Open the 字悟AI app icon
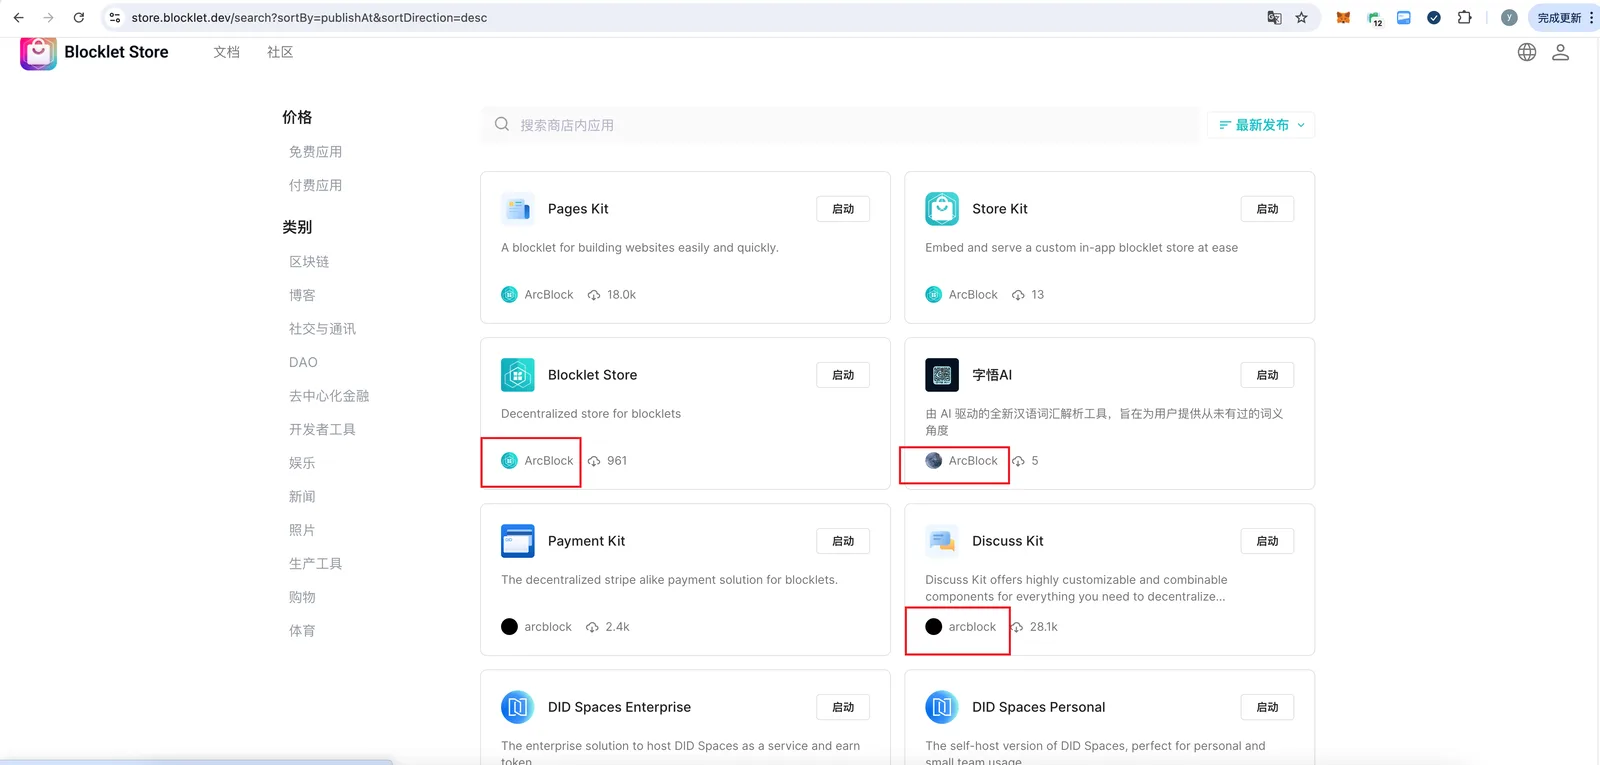The image size is (1600, 765). pos(942,375)
